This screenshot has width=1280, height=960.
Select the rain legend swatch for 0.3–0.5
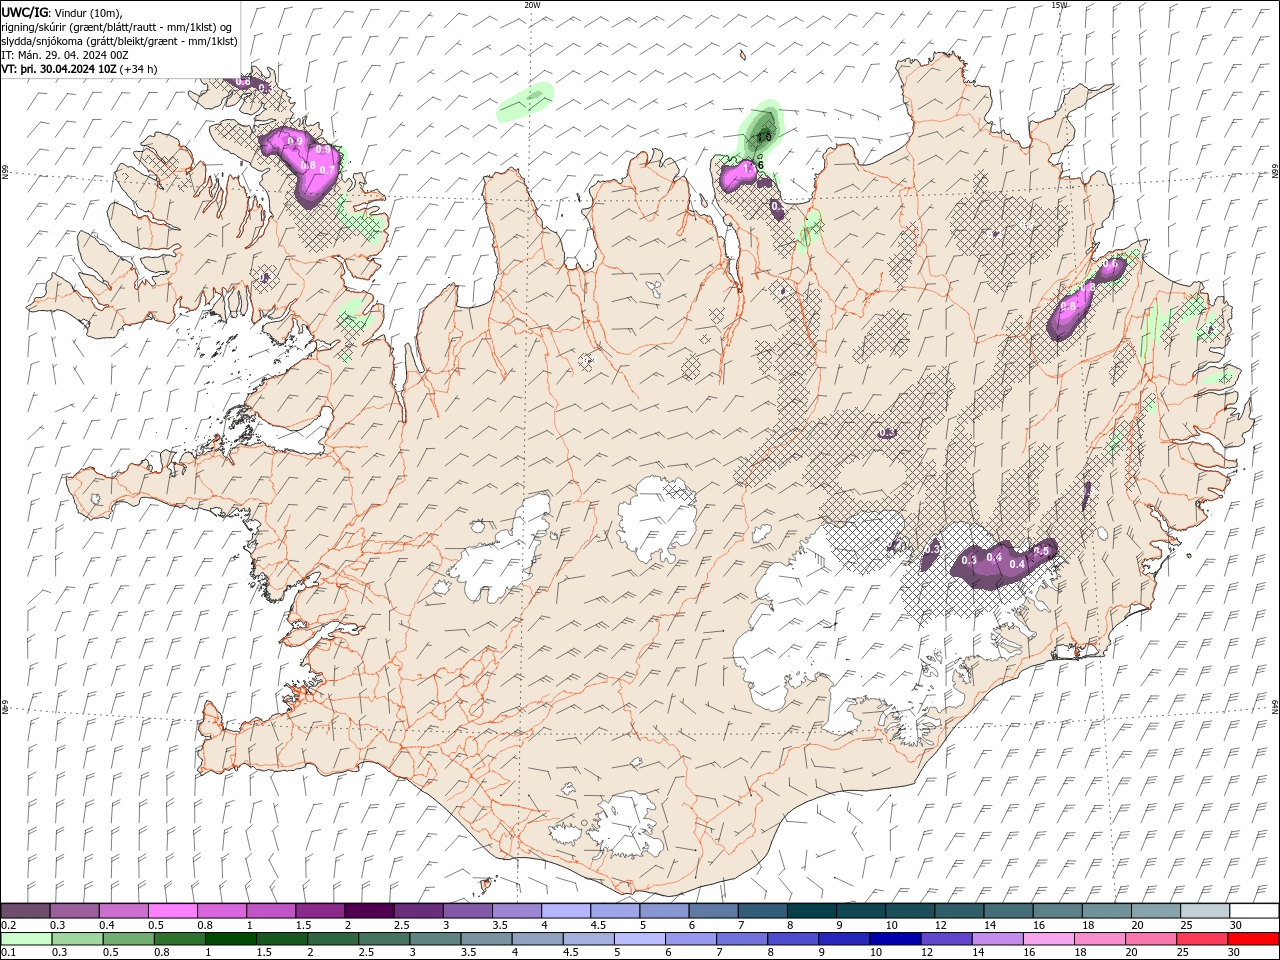point(77,939)
